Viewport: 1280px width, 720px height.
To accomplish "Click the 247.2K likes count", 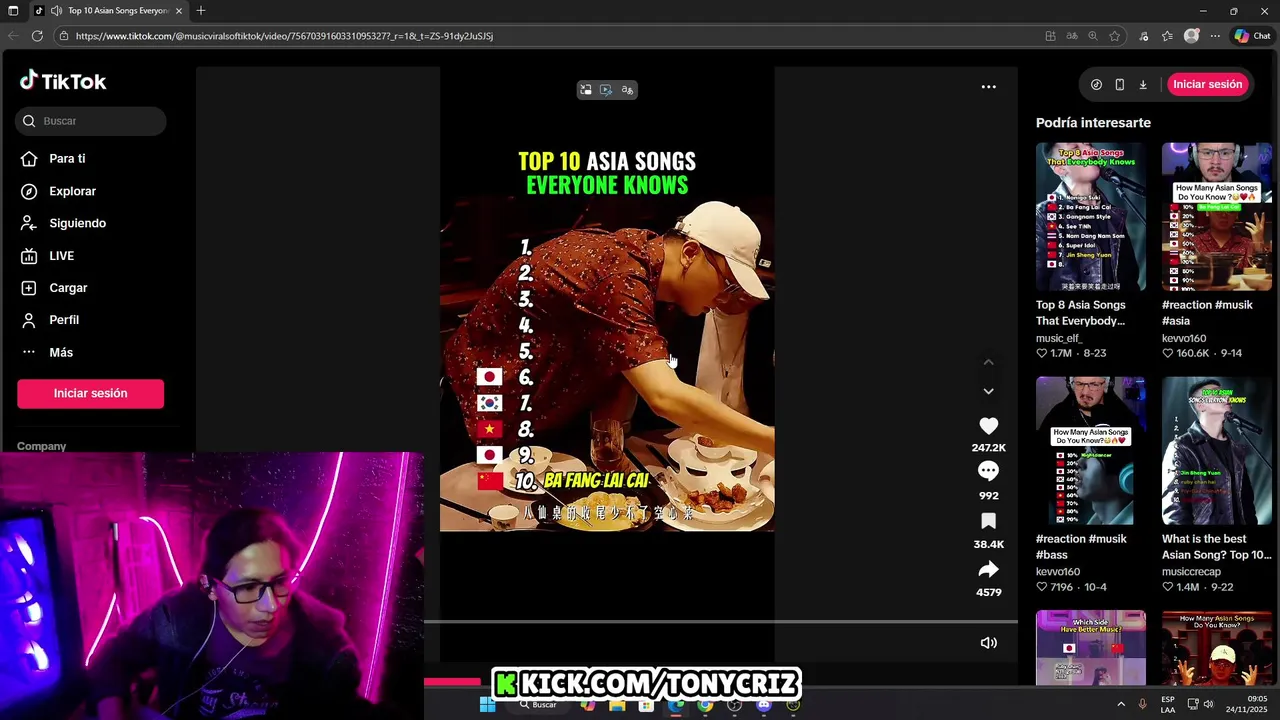I will pyautogui.click(x=988, y=448).
